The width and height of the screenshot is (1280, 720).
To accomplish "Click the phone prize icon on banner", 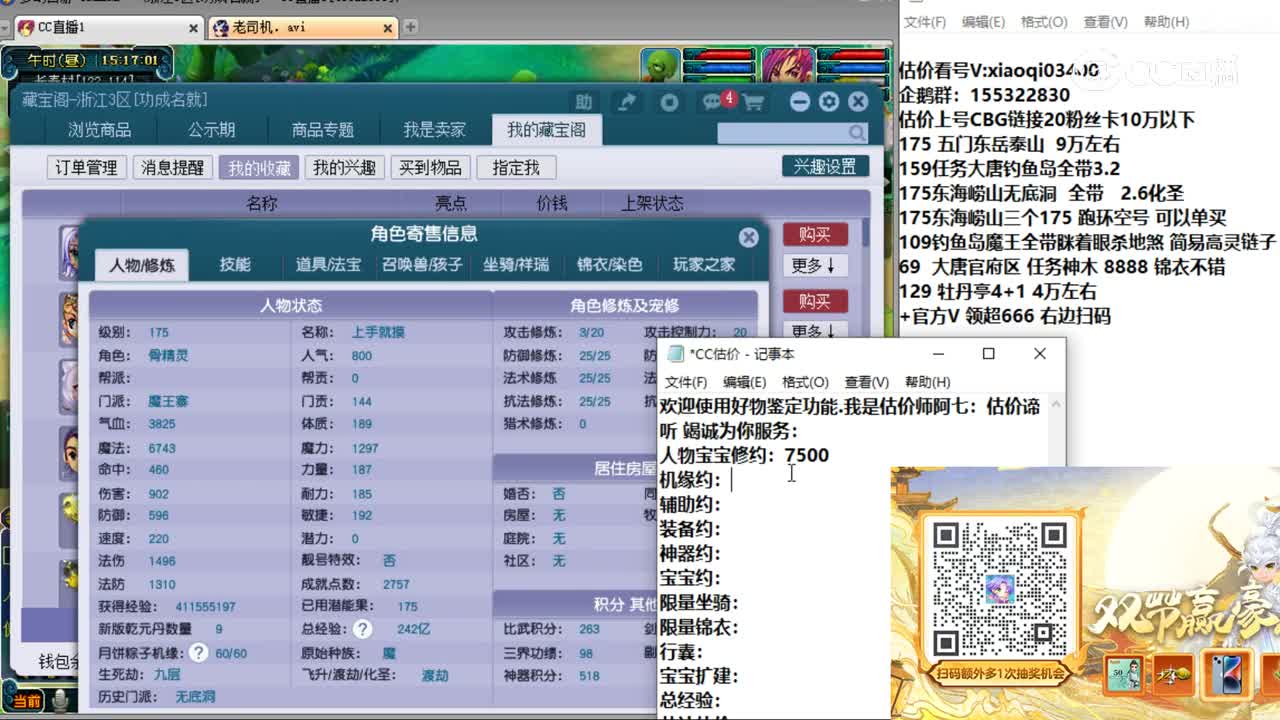I will (1227, 675).
